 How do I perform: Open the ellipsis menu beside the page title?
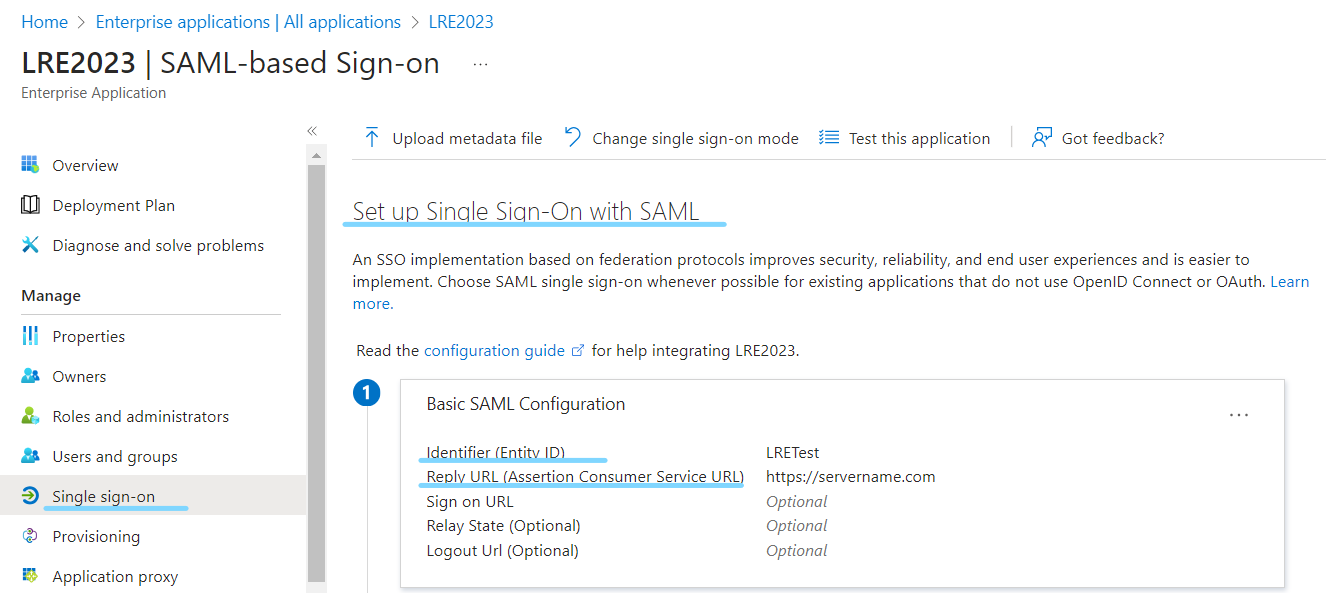coord(480,64)
